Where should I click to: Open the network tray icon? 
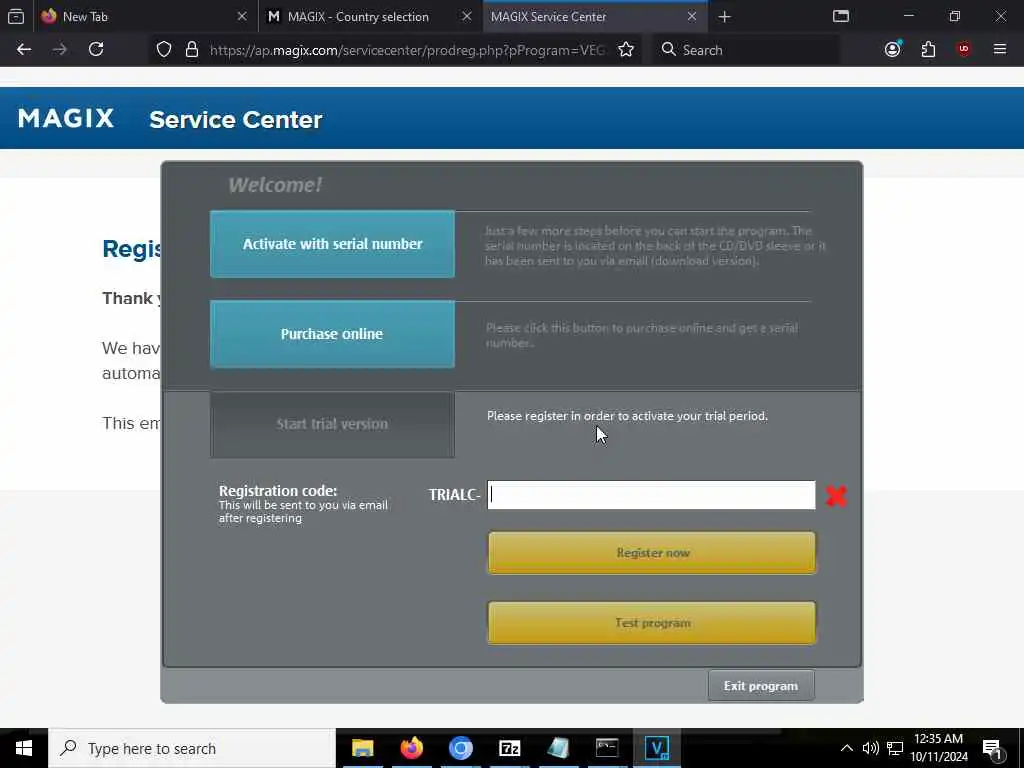tap(895, 748)
